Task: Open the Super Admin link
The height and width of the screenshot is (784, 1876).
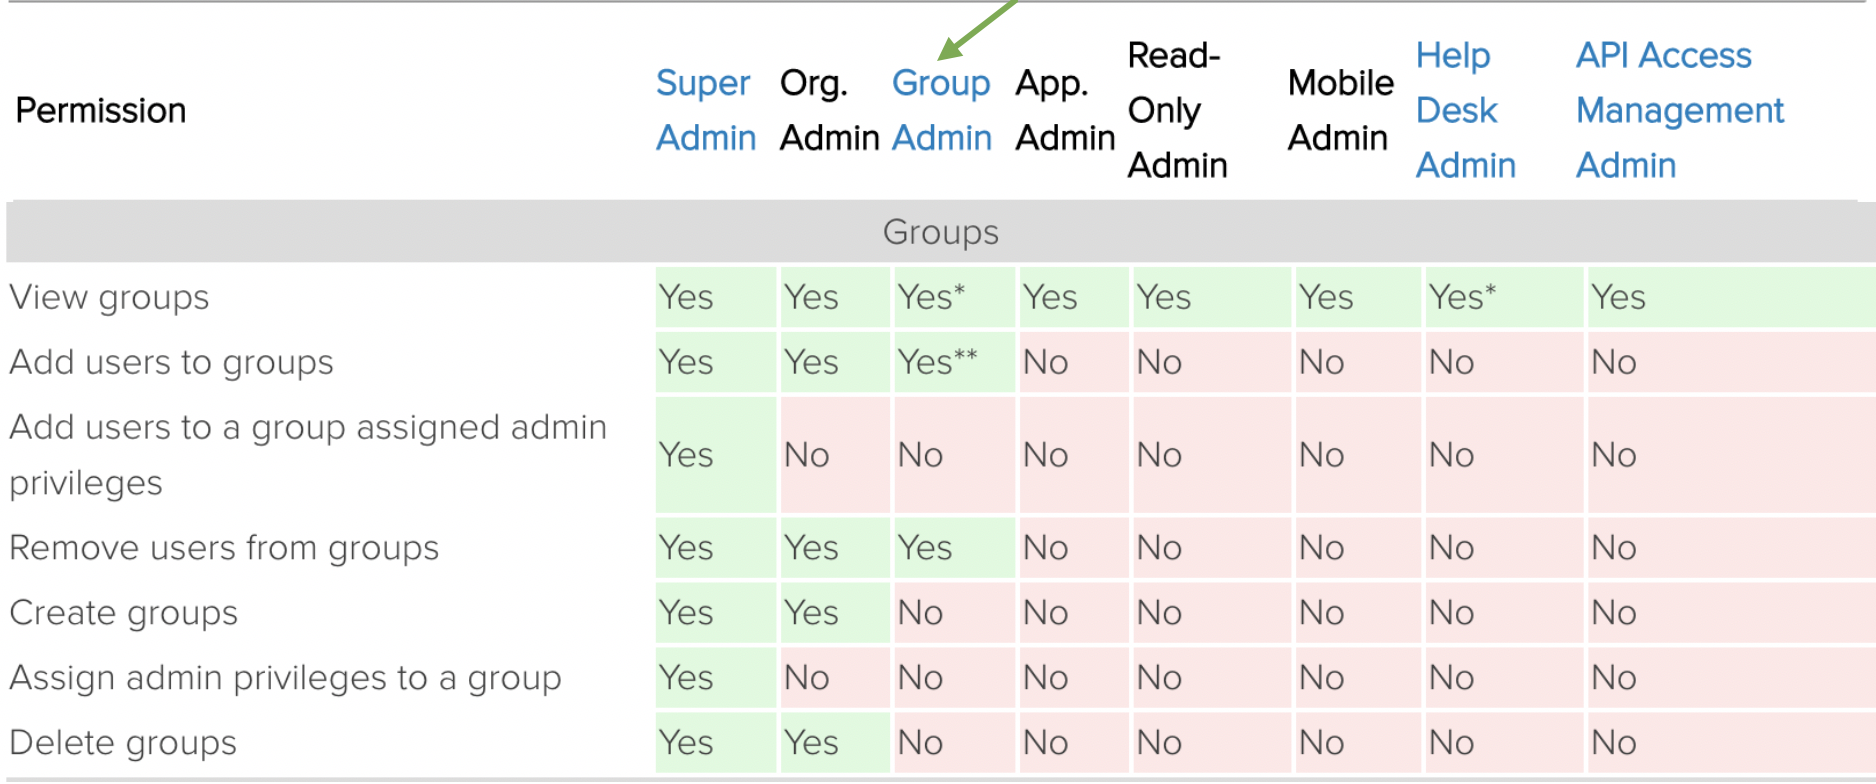Action: (x=705, y=110)
